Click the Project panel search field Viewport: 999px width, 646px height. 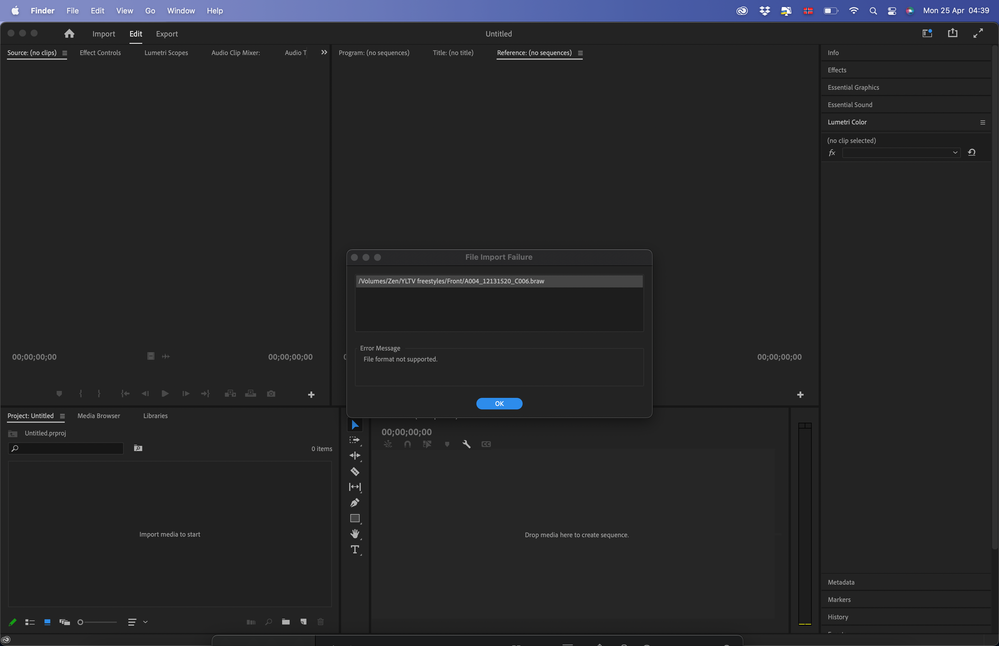pos(66,449)
